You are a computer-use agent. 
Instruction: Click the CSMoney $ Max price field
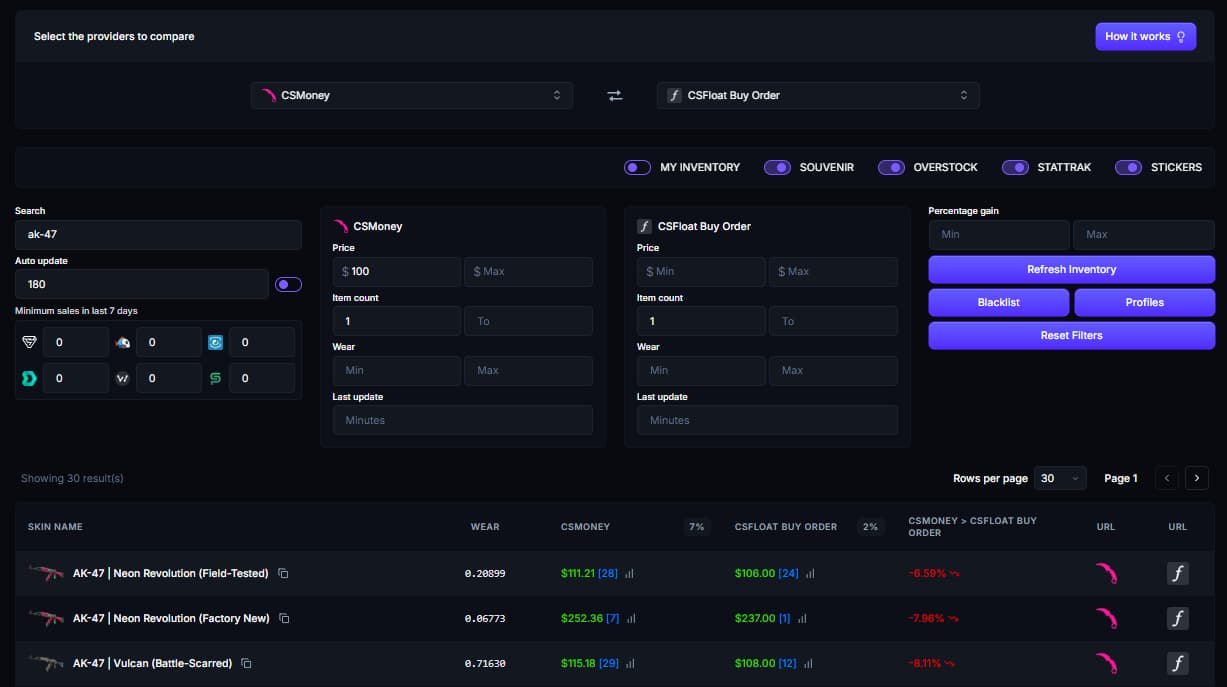pyautogui.click(x=528, y=271)
